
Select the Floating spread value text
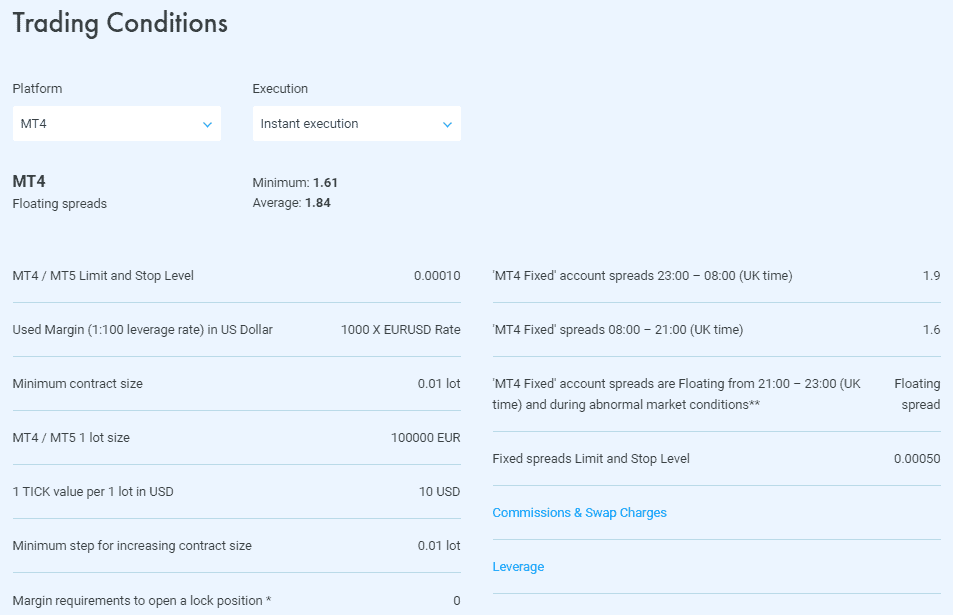click(917, 394)
